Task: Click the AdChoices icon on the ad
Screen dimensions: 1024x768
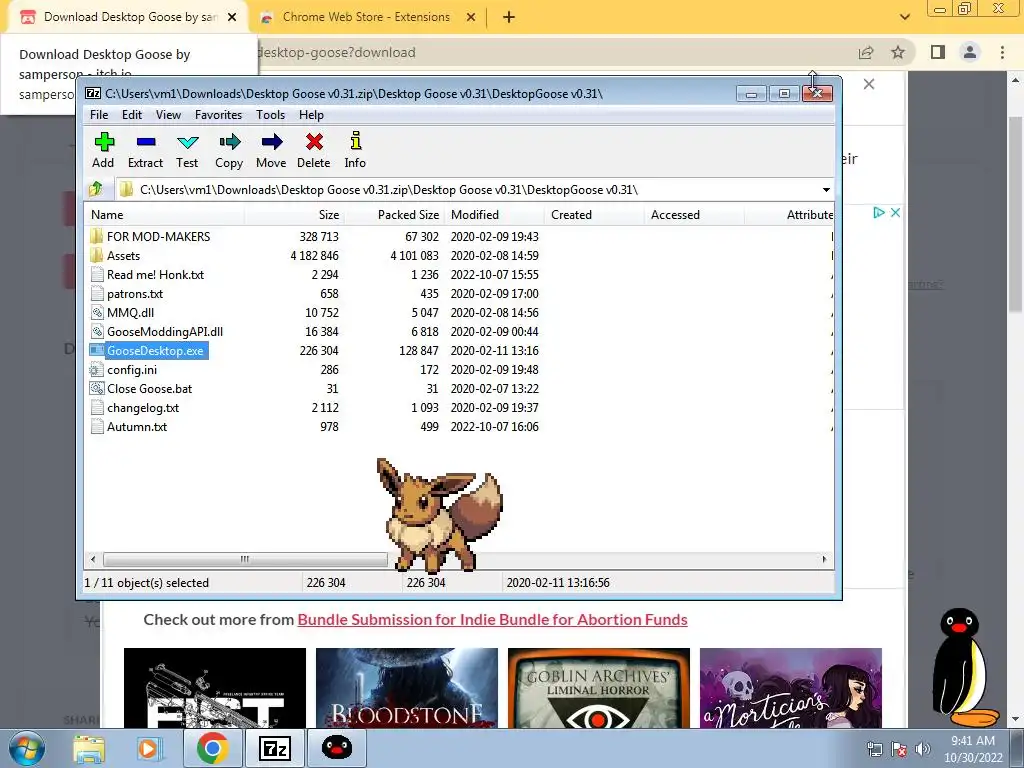Action: click(878, 212)
